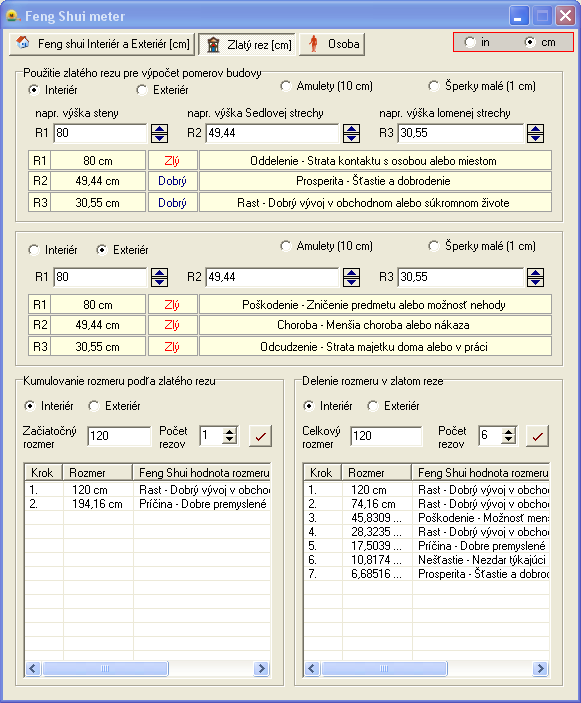Click the Rozmer column header in Kumulovanie table
581x703 pixels.
pyautogui.click(x=97, y=473)
